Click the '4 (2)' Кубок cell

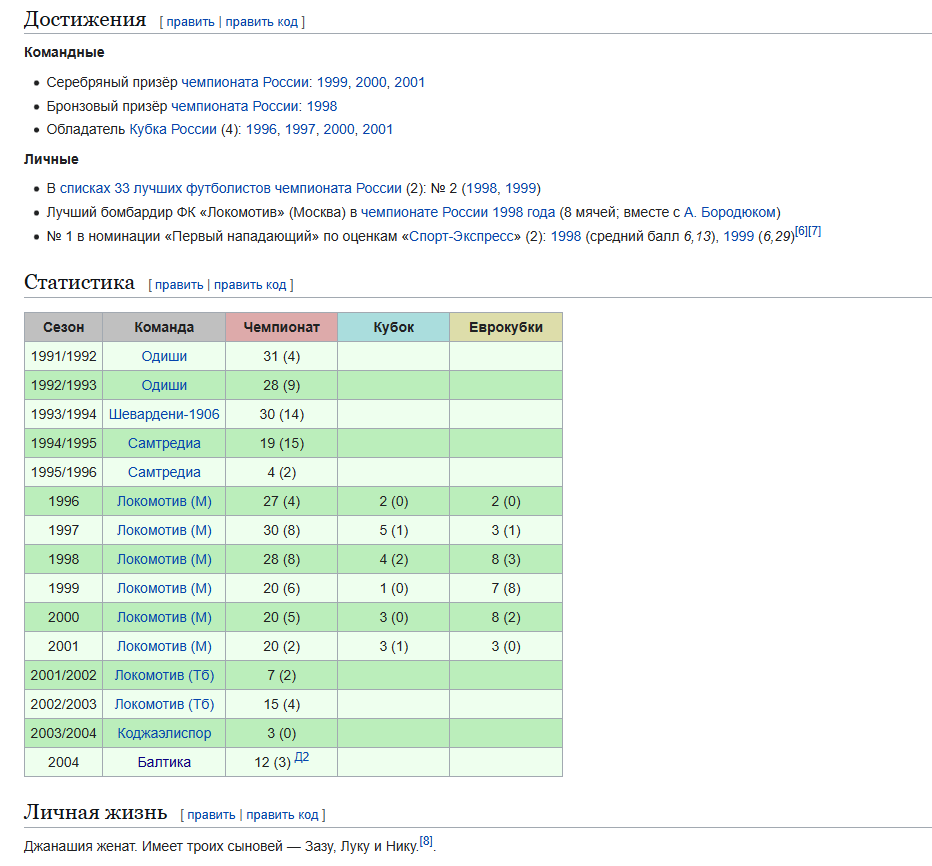[x=393, y=559]
